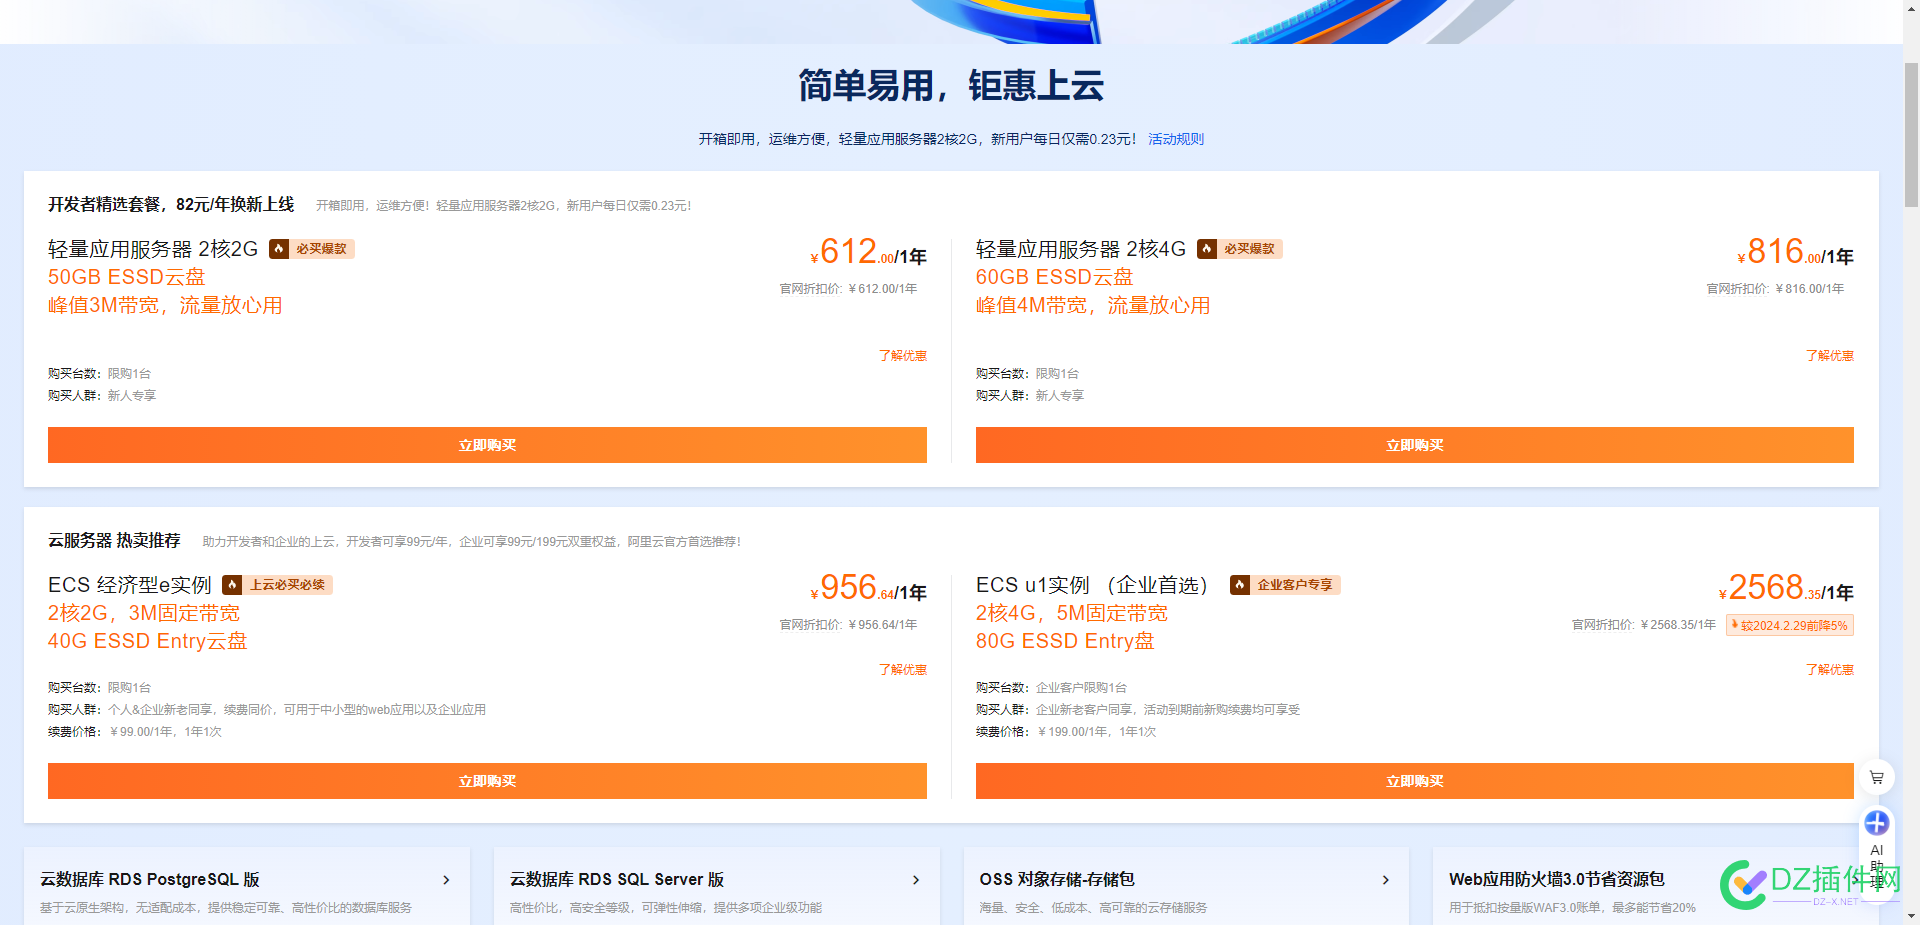Expand the 云数据库 RDS SQL Server 版 card arrow
This screenshot has width=1920, height=925.
click(916, 880)
